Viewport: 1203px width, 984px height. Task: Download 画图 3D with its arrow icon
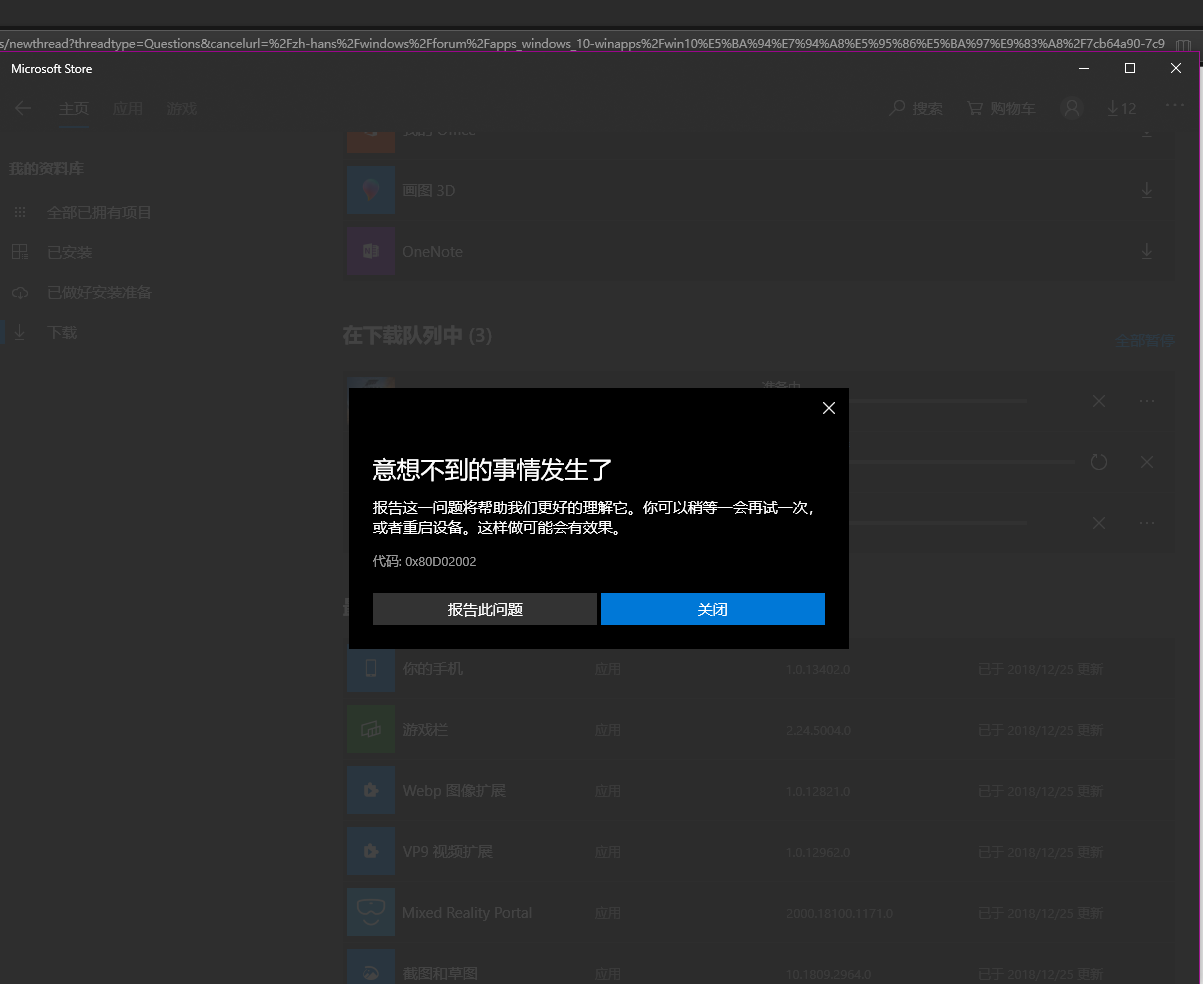1147,190
